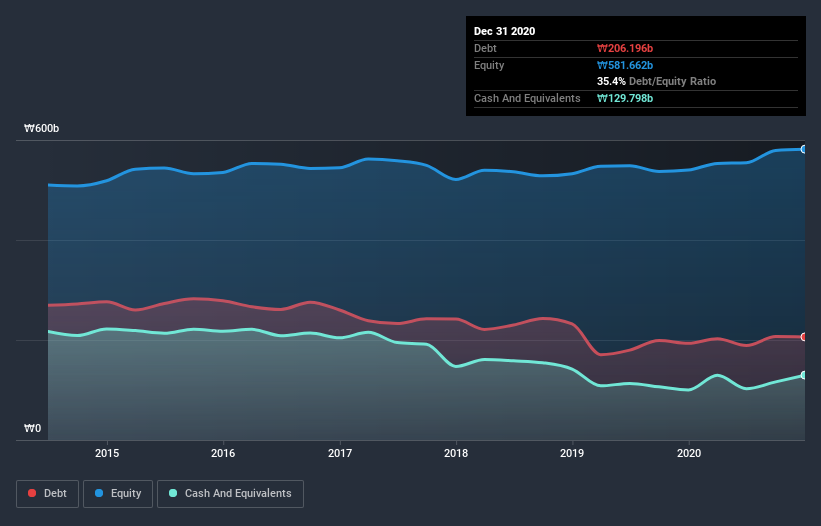
Task: Toggle the Debt series legend button
Action: point(47,494)
